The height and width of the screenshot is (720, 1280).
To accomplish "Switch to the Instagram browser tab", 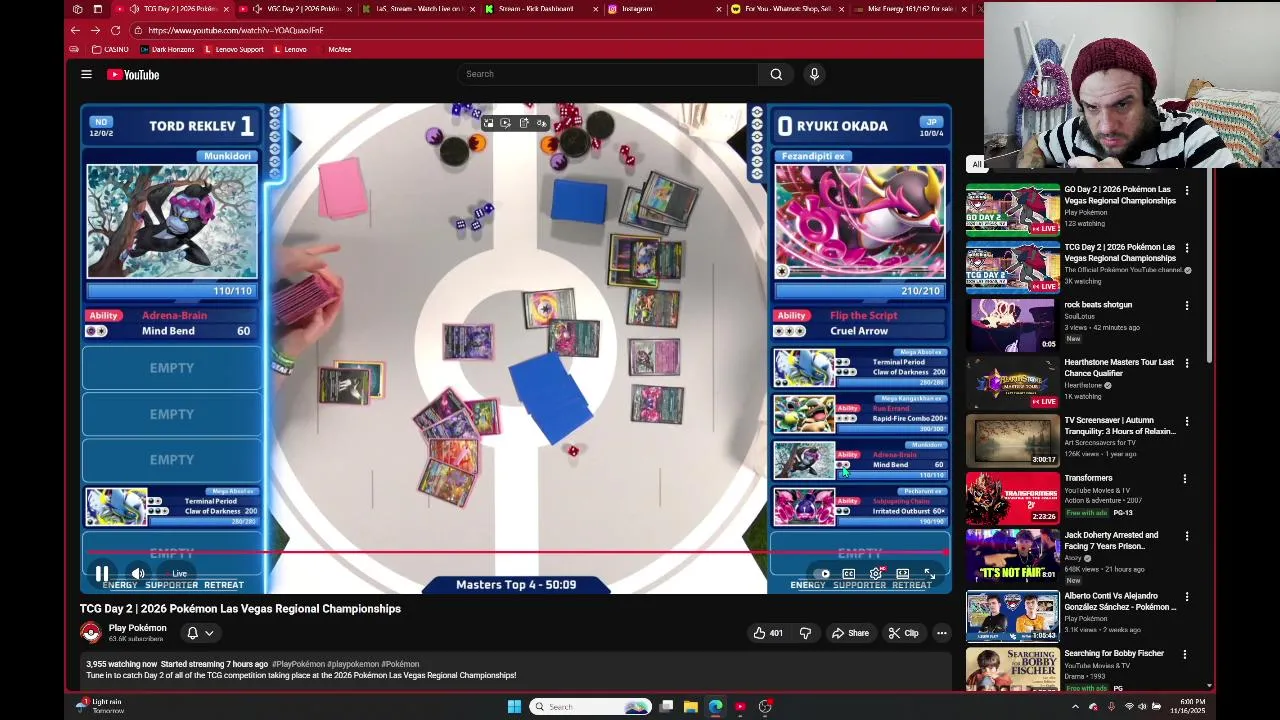I will tap(663, 9).
